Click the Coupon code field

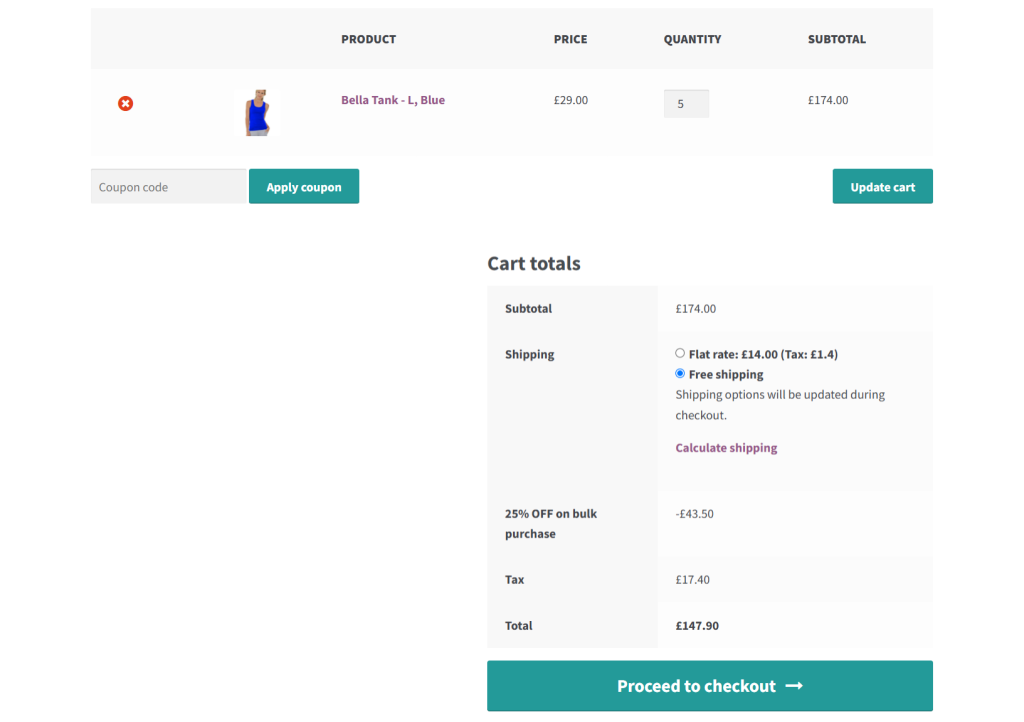click(168, 187)
